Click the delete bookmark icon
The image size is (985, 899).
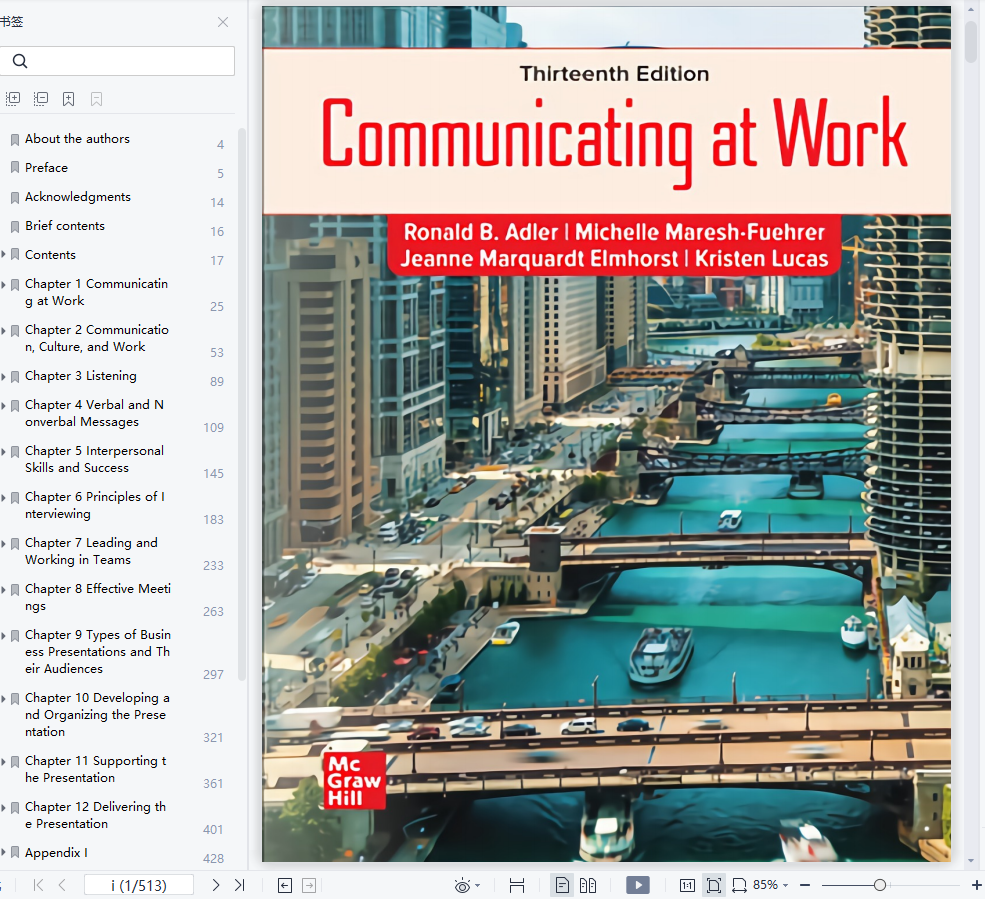pos(96,99)
